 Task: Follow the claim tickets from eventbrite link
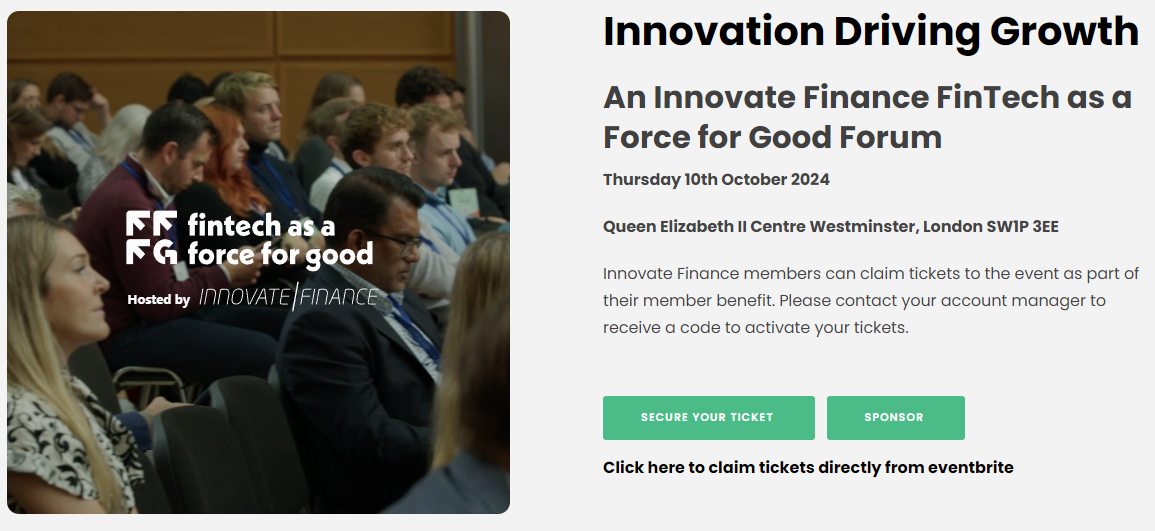click(x=808, y=468)
